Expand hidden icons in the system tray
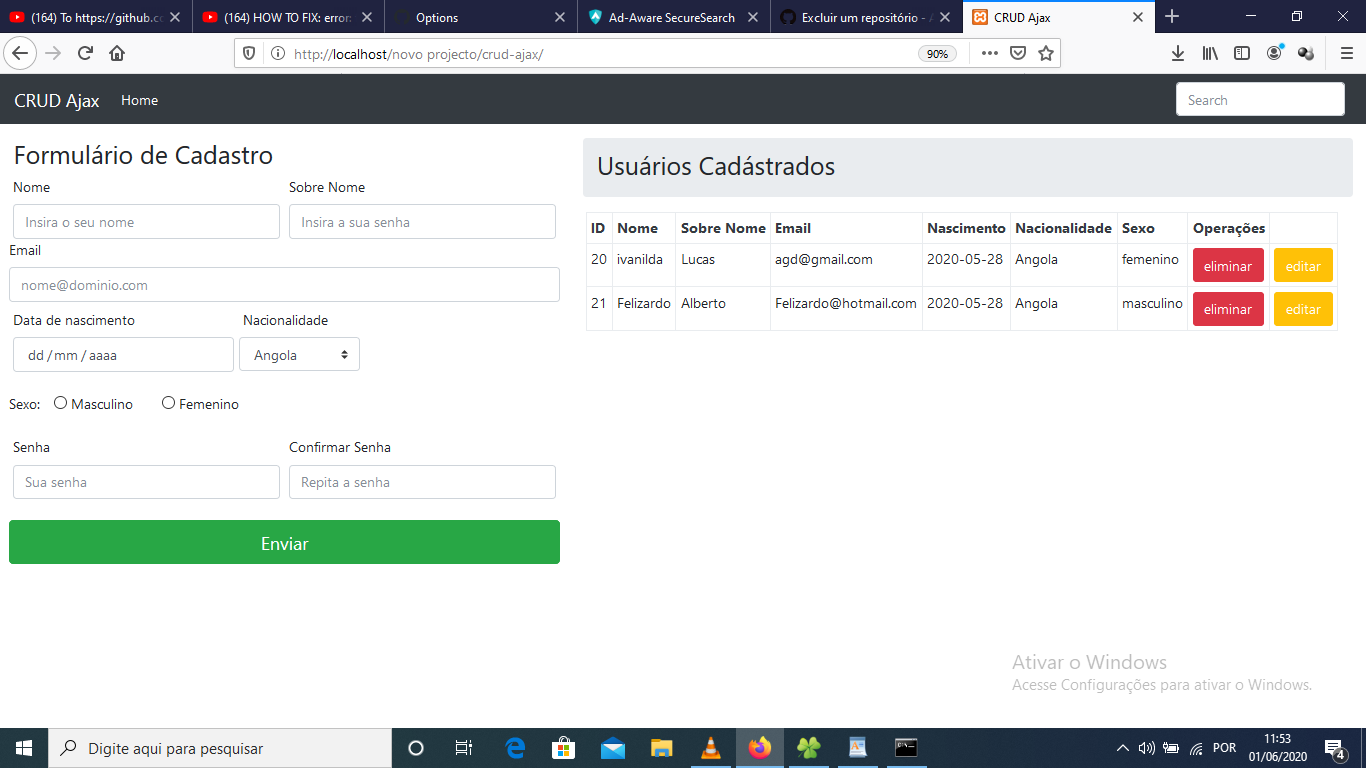Screen dimensions: 1366x768 pos(1122,747)
